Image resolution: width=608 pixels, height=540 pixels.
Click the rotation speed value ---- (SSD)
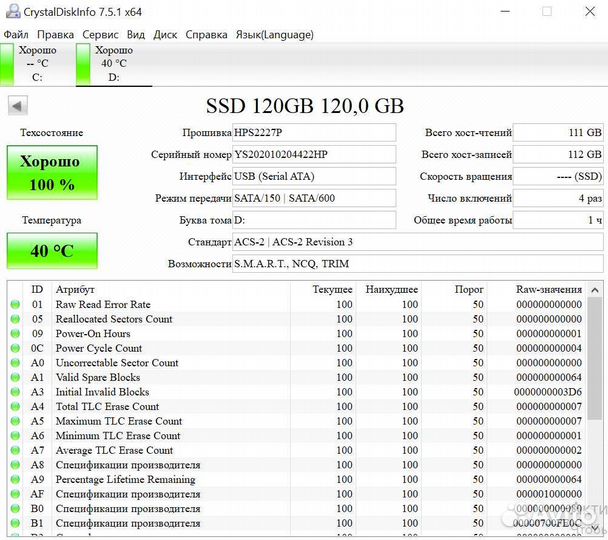558,176
